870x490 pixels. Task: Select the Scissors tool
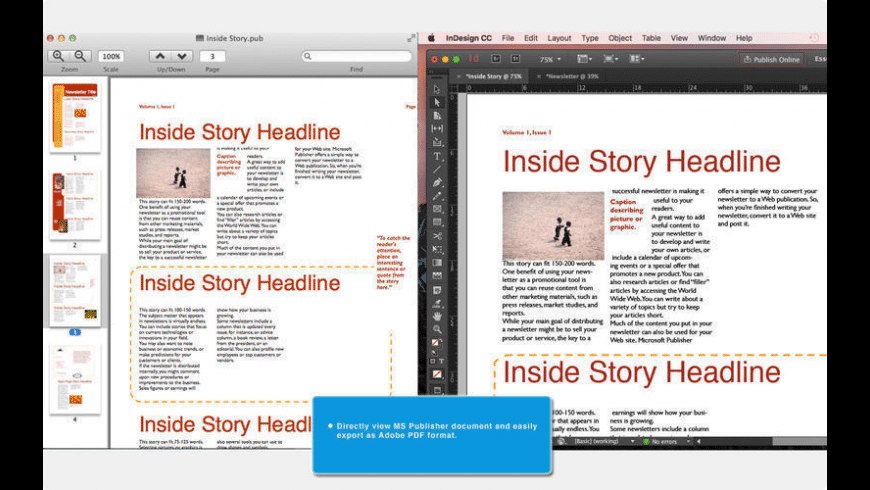click(x=437, y=236)
